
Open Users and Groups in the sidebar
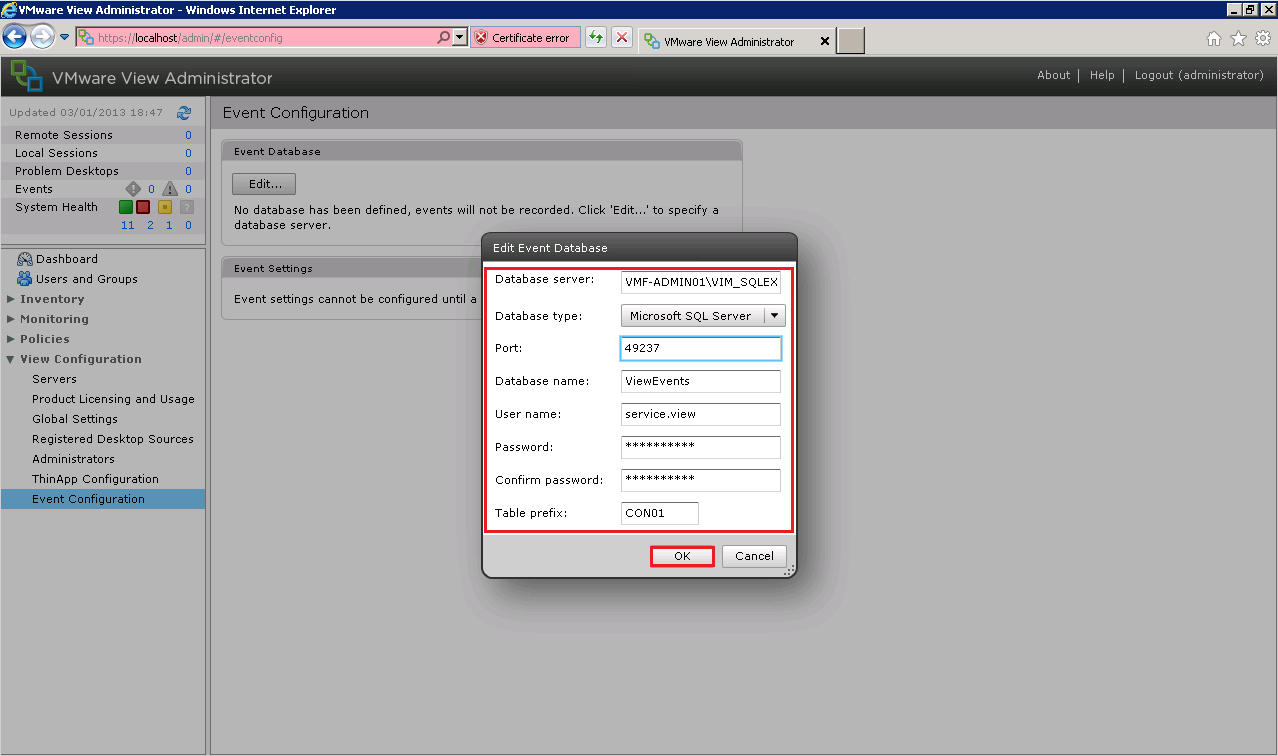[86, 279]
